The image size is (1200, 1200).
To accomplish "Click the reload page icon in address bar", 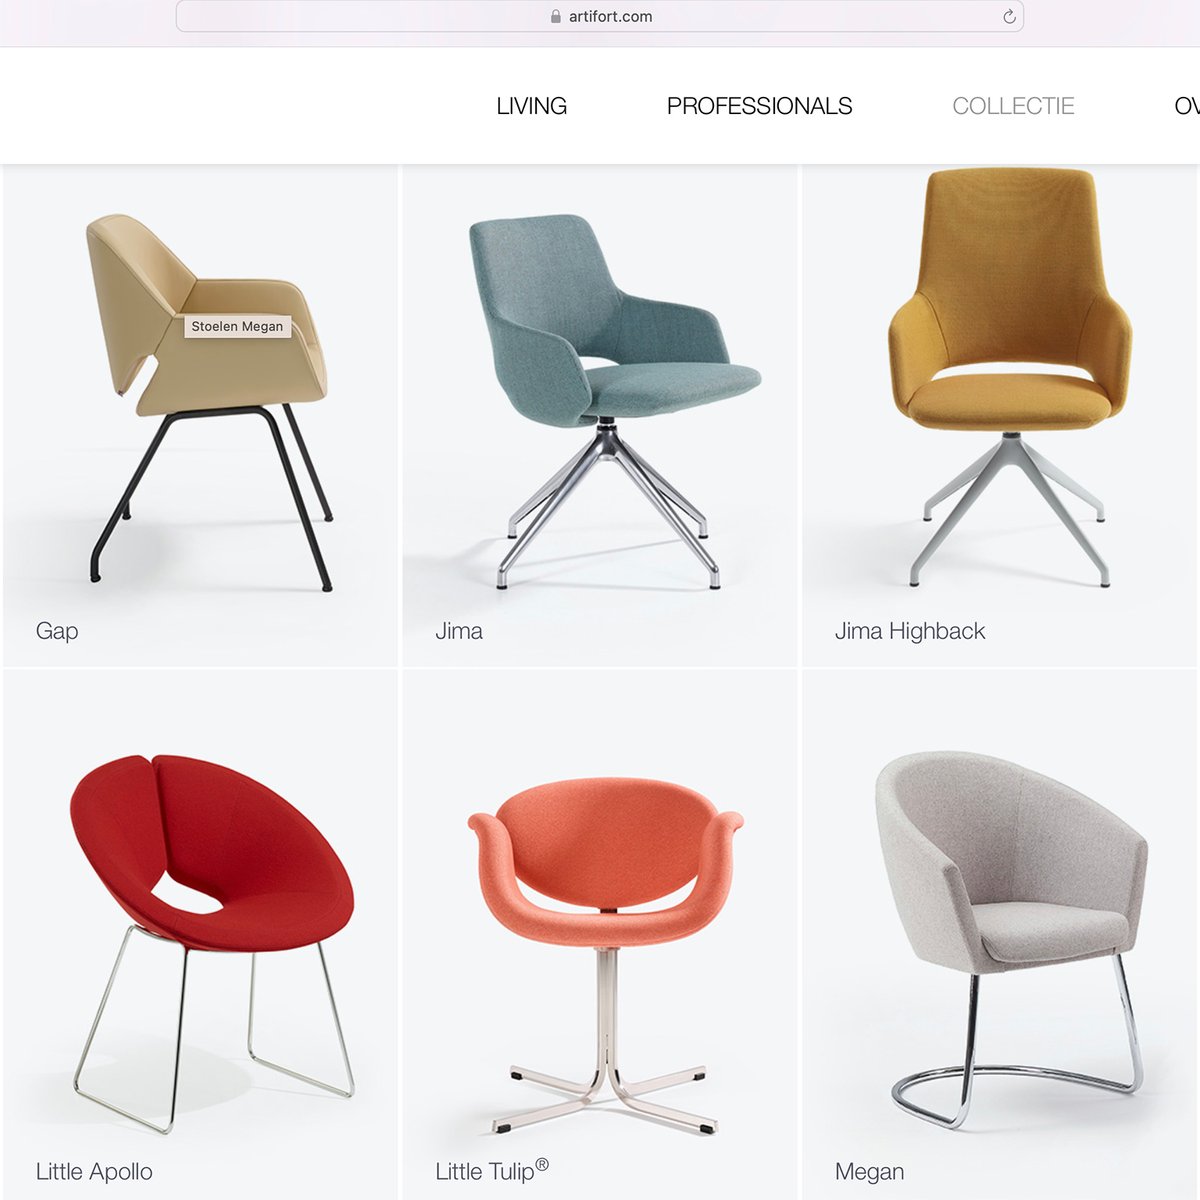I will coord(1009,16).
